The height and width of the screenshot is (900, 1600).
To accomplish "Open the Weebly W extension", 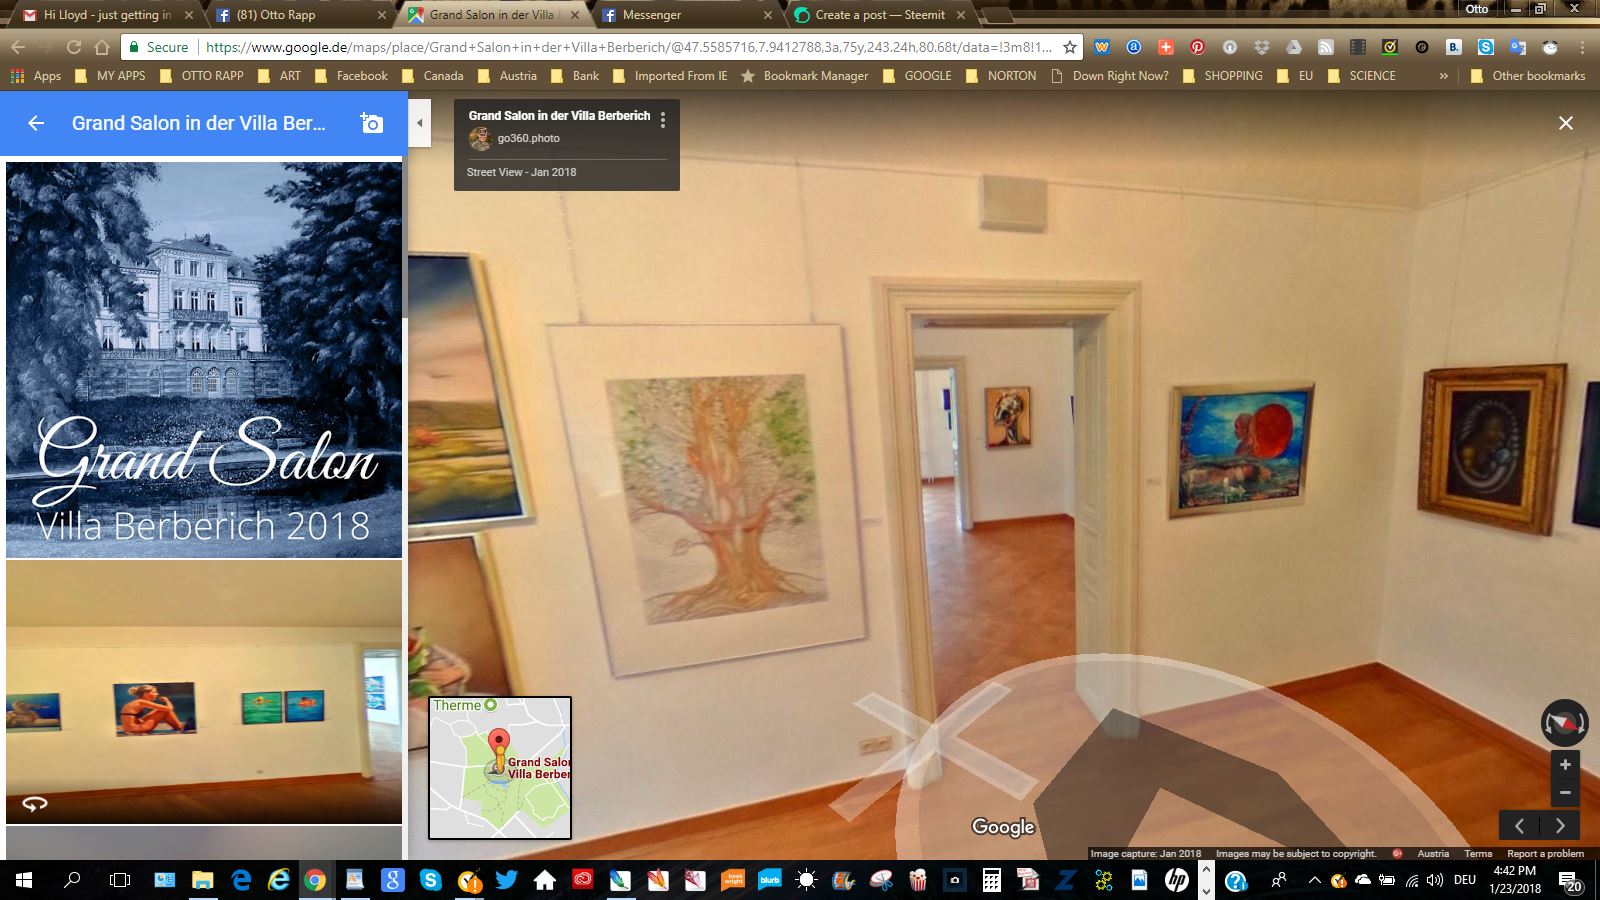I will coord(1102,47).
